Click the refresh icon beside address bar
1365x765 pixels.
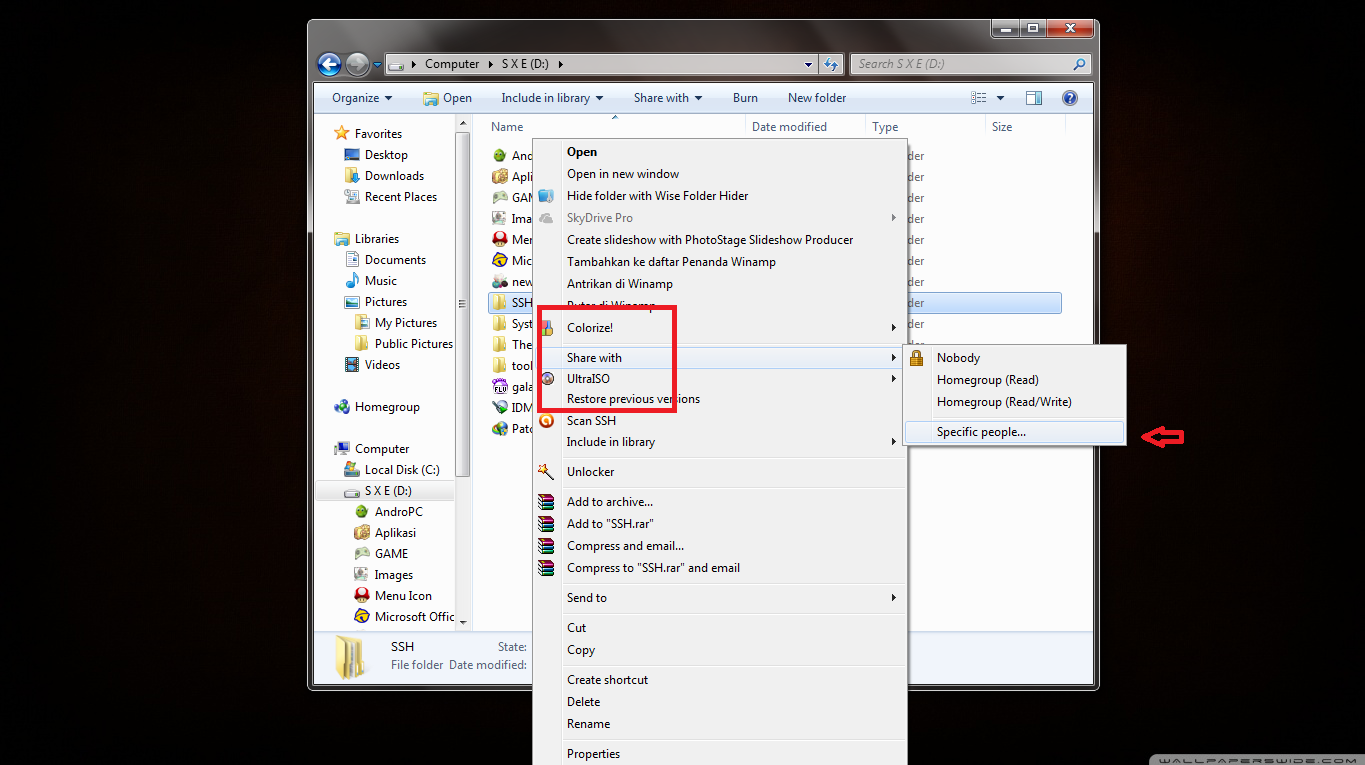tap(831, 64)
